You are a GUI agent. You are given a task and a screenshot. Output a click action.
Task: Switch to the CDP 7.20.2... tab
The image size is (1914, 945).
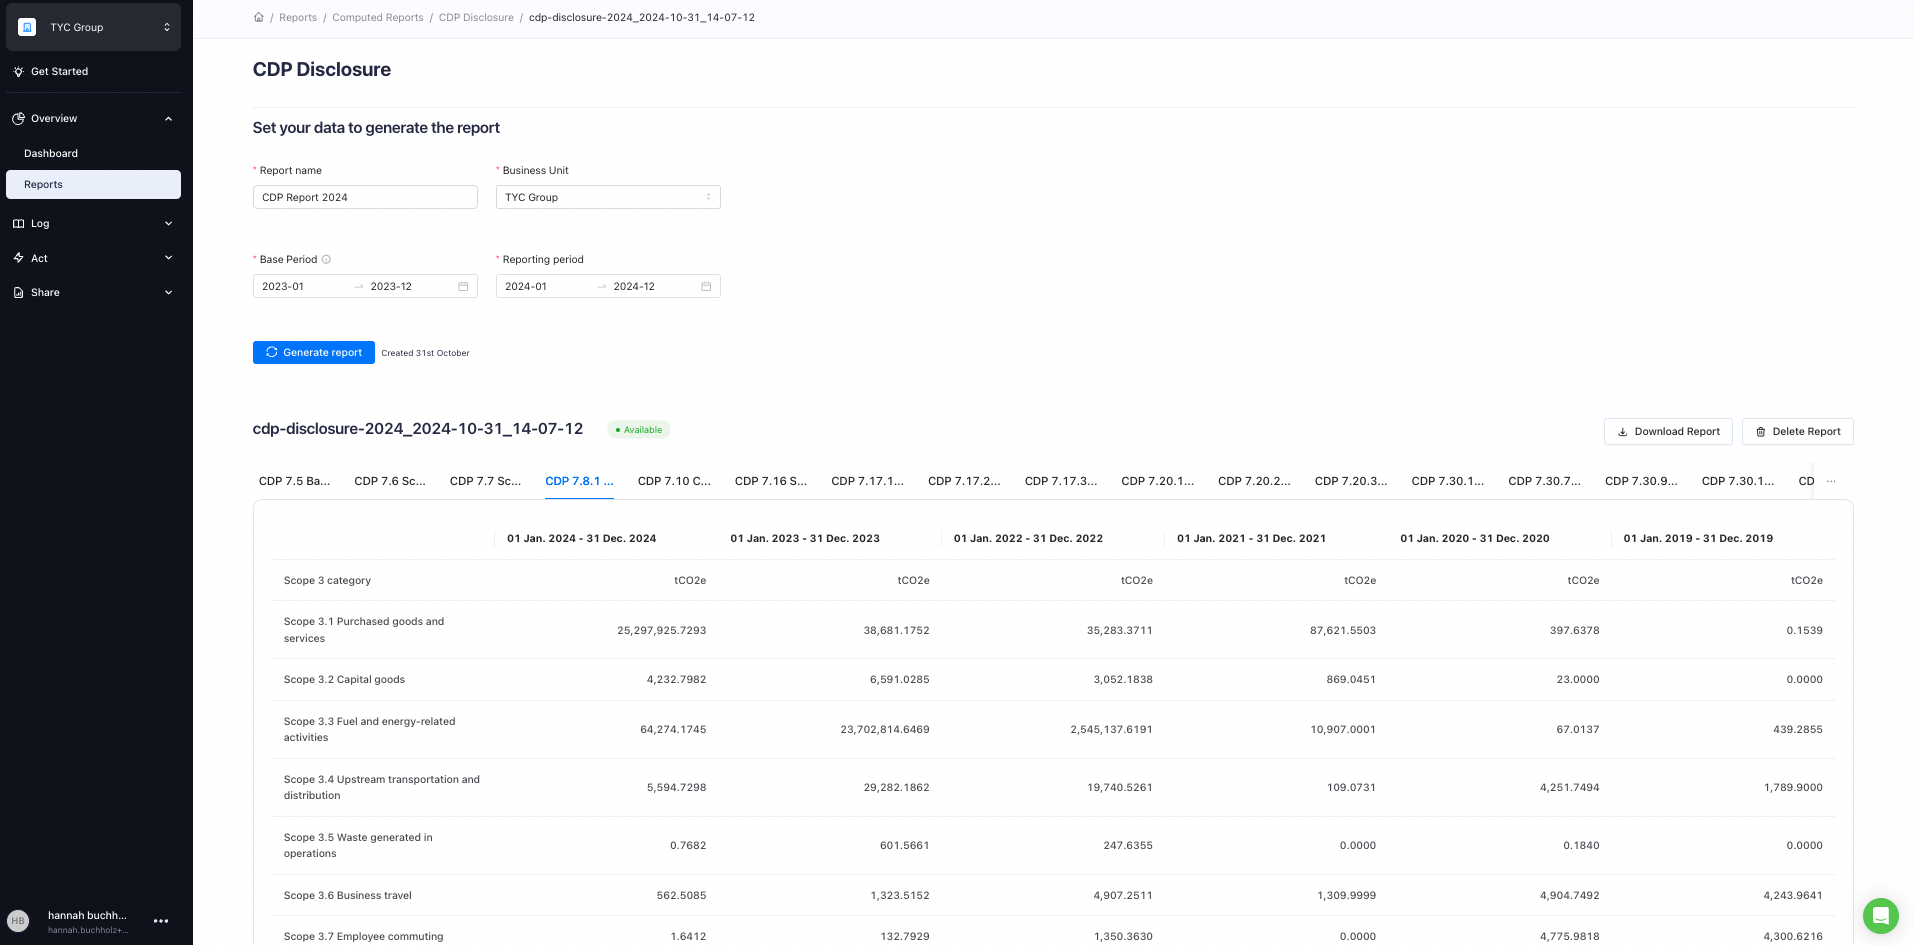[x=1254, y=481]
